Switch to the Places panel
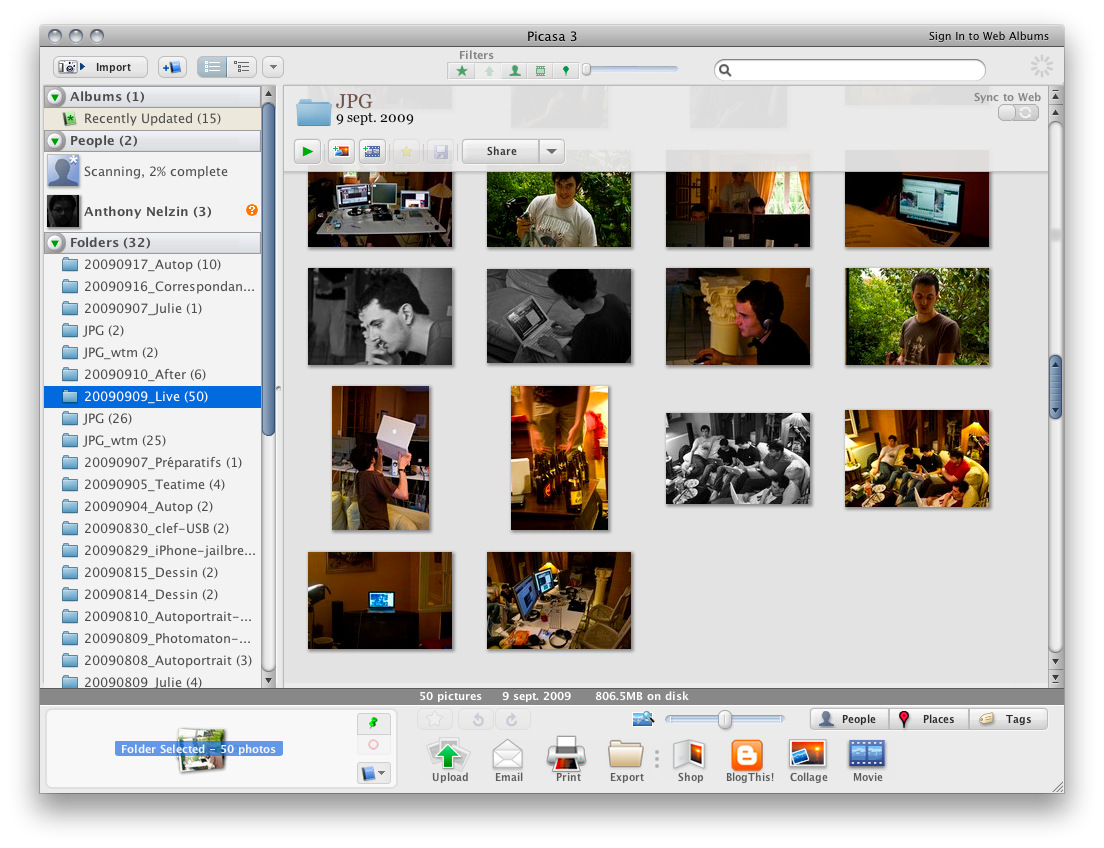The image size is (1104, 848). click(x=926, y=719)
